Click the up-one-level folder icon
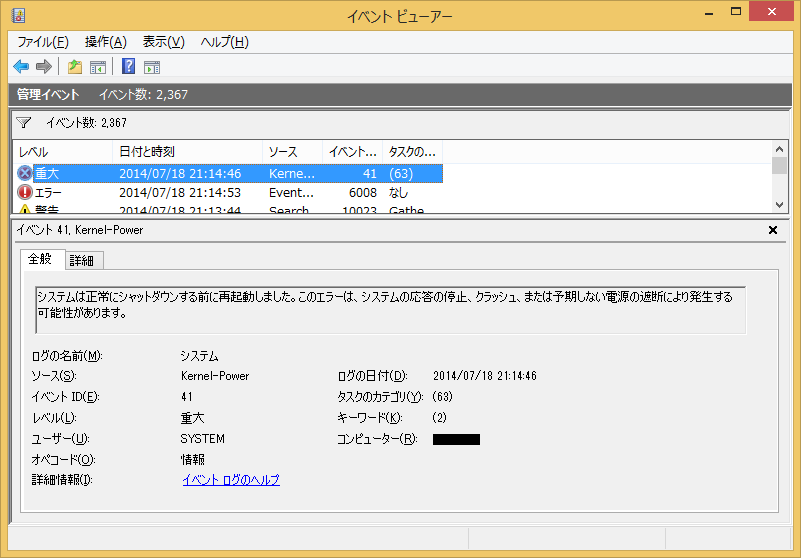The width and height of the screenshot is (801, 558). pyautogui.click(x=75, y=66)
